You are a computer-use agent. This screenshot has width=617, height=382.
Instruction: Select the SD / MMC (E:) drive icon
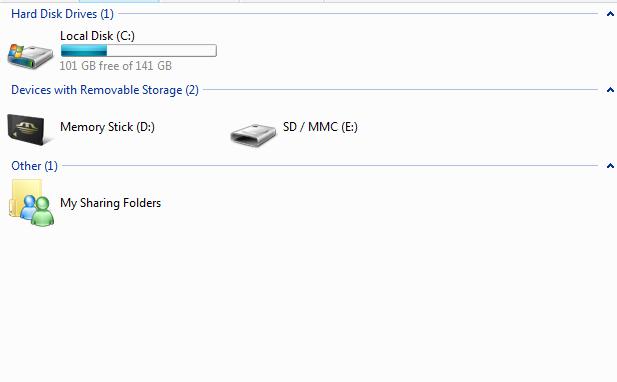point(253,135)
